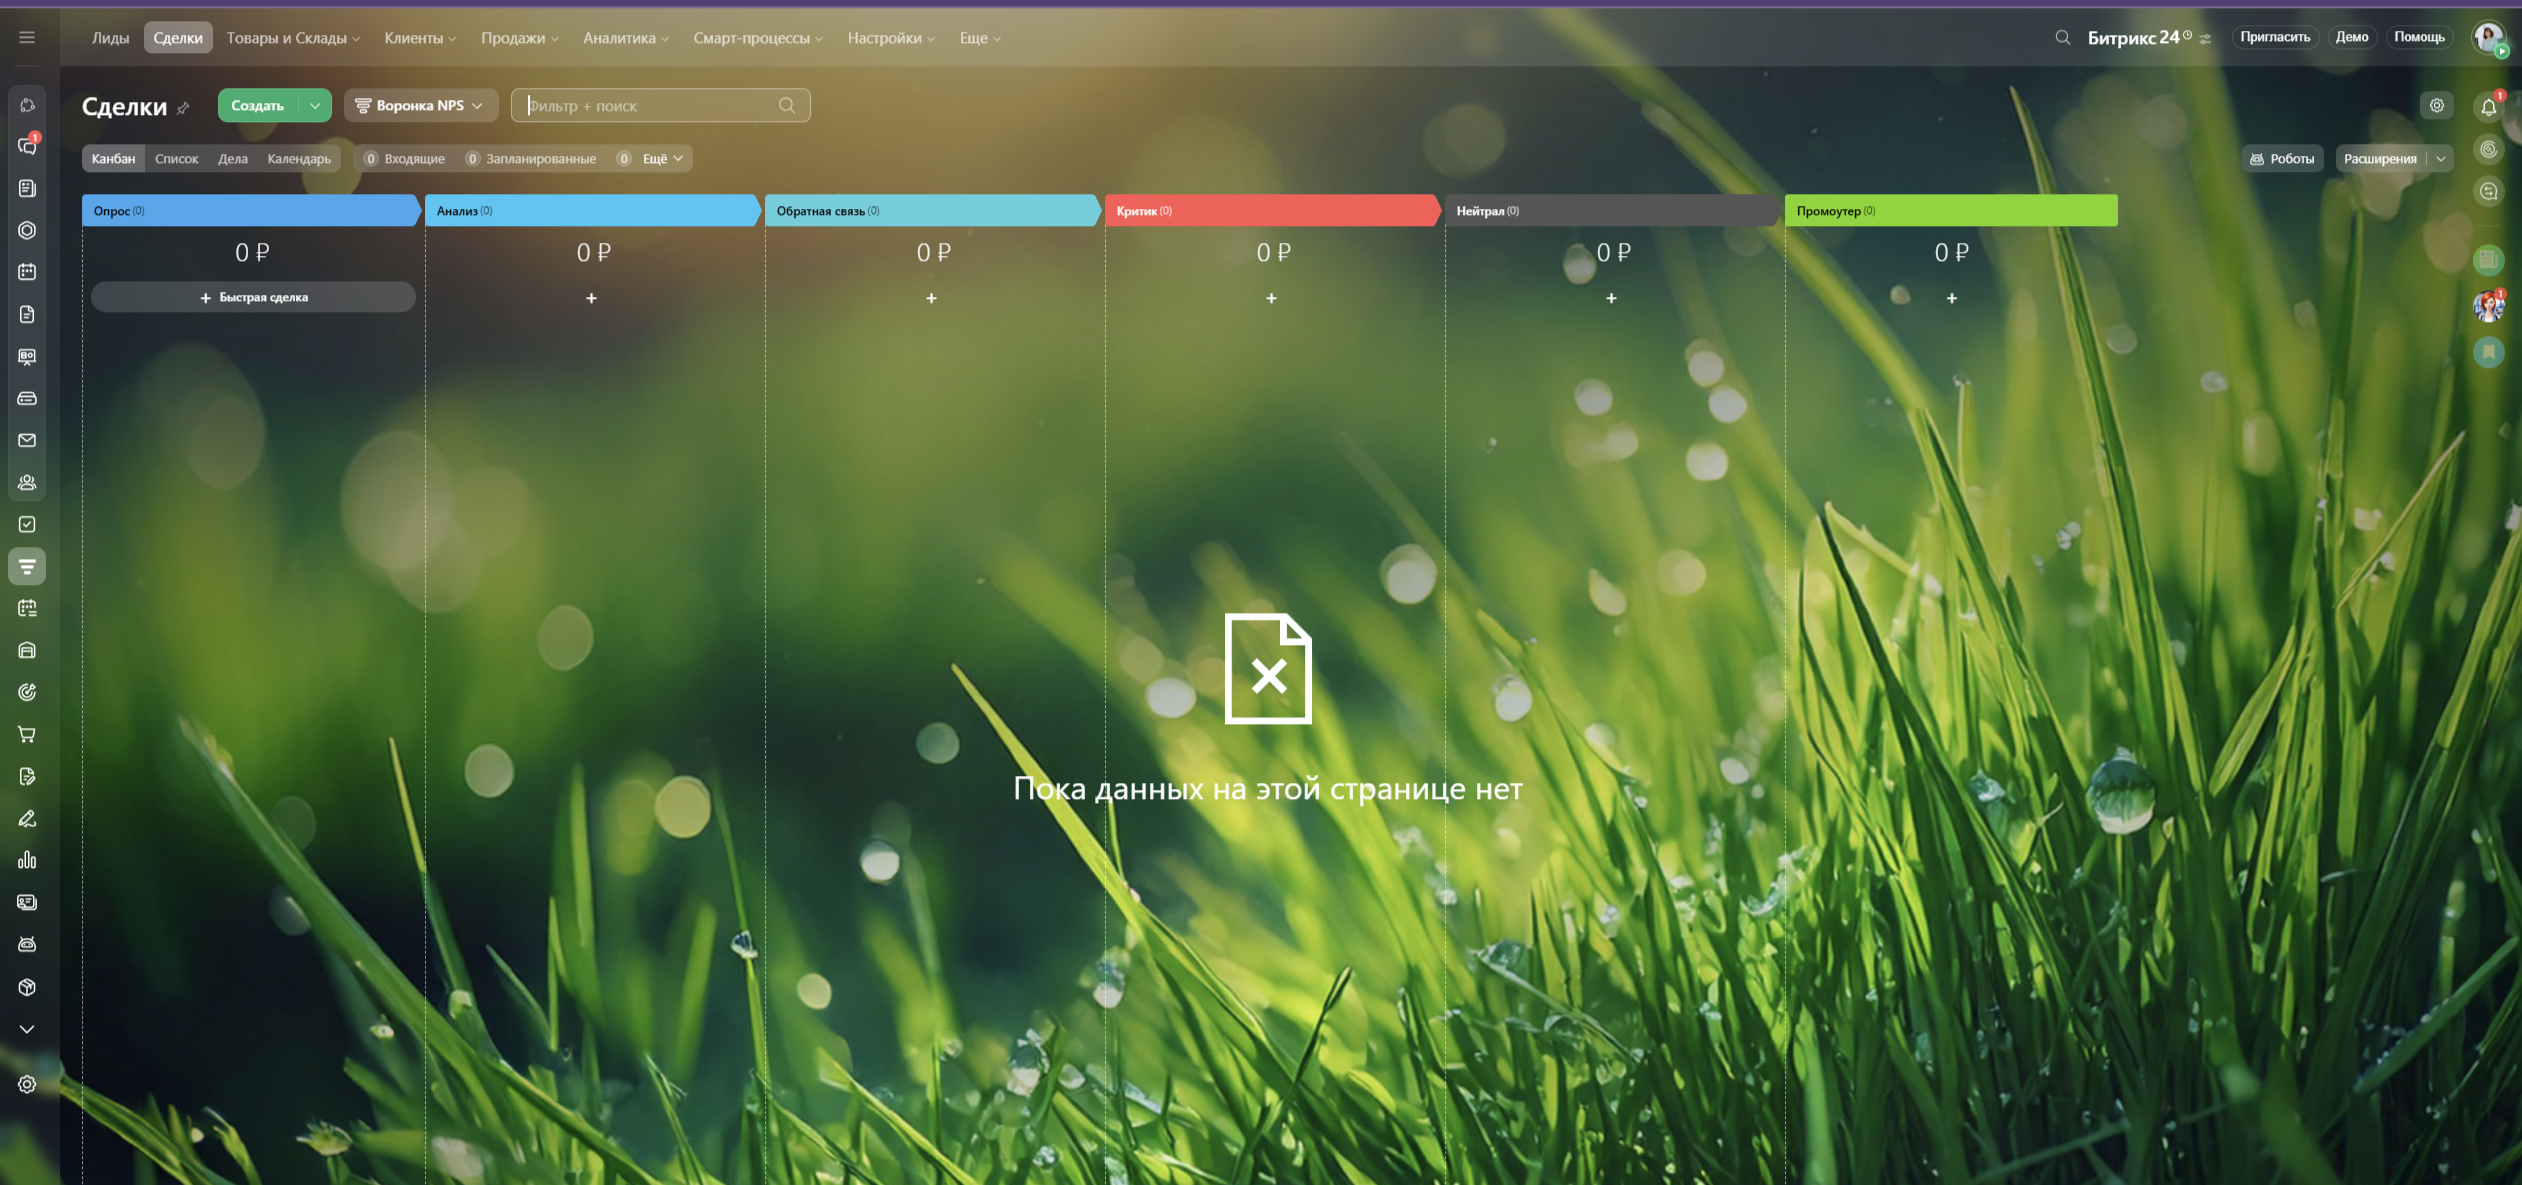Image resolution: width=2522 pixels, height=1185 pixels.
Task: Open the shopping cart icon in sidebar
Action: 27,734
